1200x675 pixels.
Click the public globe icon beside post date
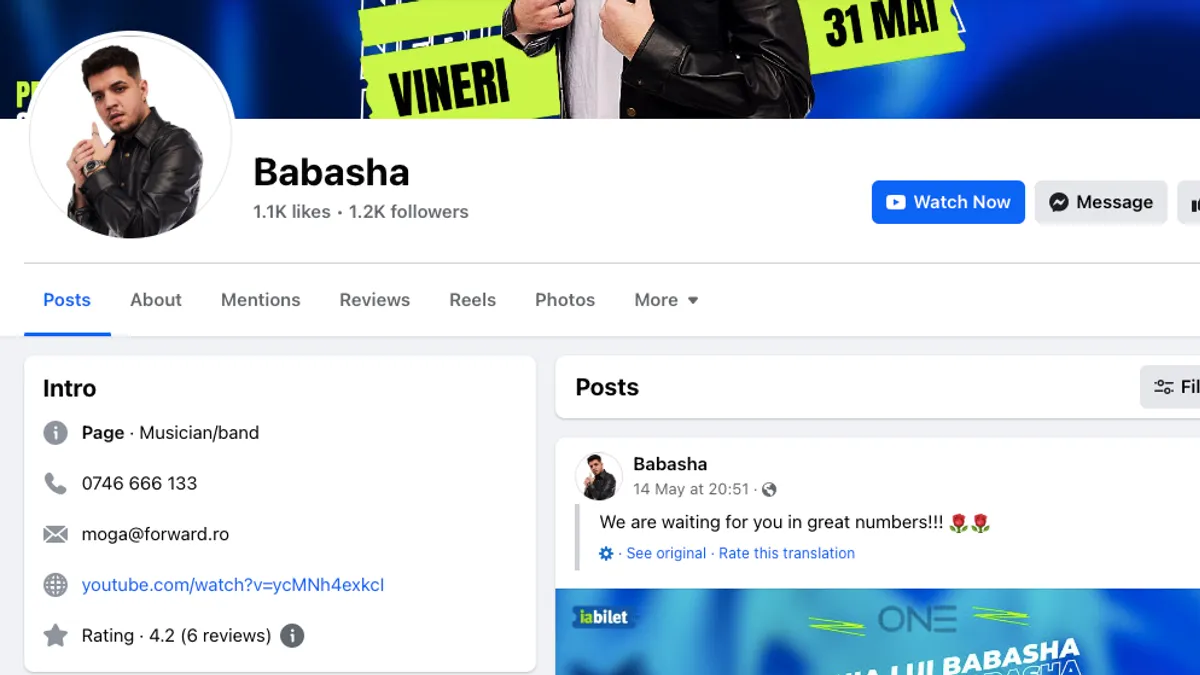click(769, 490)
